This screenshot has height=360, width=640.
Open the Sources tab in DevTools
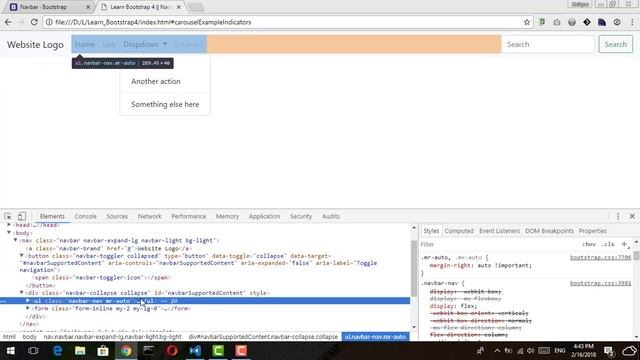(117, 216)
